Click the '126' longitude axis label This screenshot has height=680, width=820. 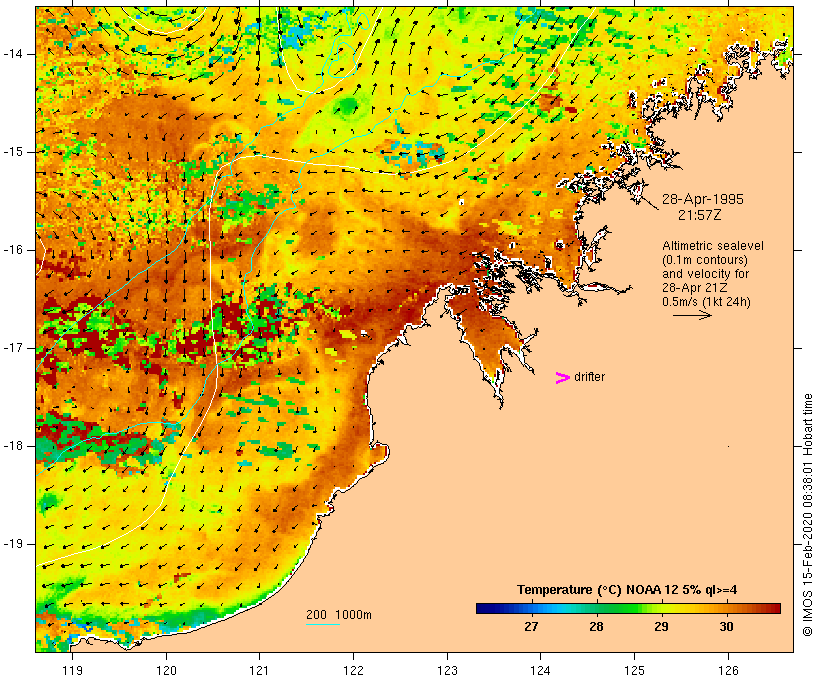coord(728,671)
